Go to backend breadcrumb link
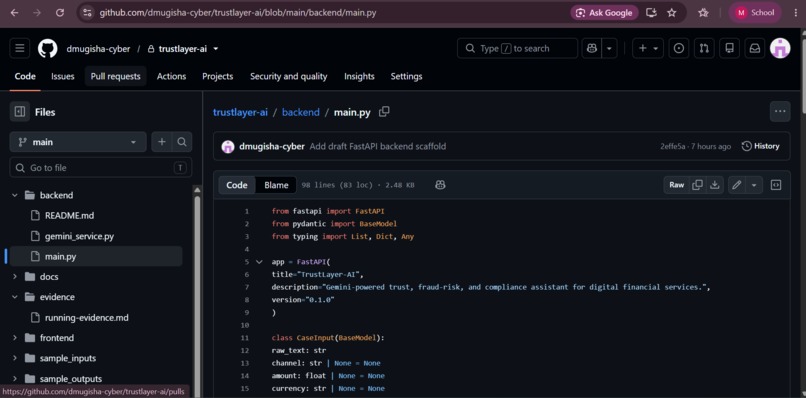This screenshot has width=806, height=398. (x=301, y=112)
